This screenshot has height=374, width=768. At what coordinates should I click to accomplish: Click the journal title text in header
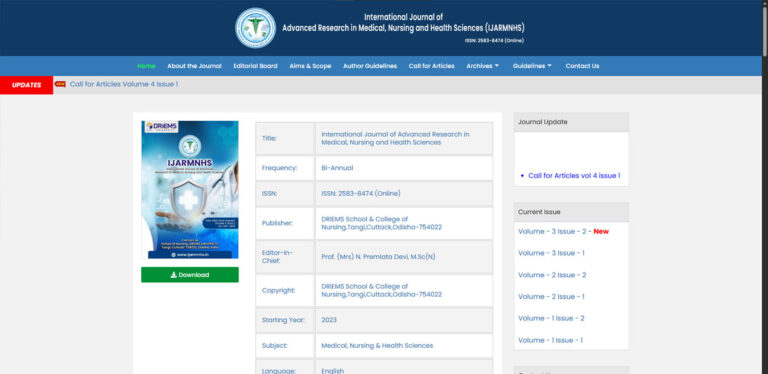point(403,23)
